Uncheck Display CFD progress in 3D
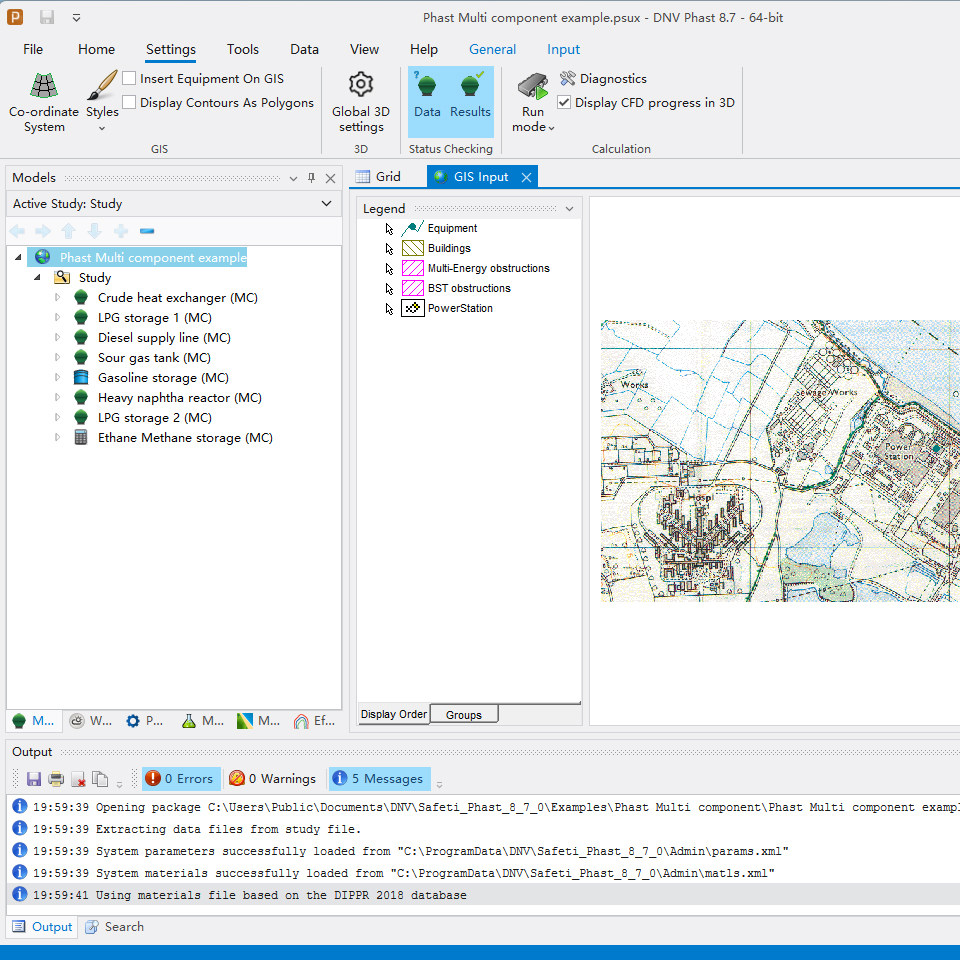Viewport: 960px width, 960px height. coord(565,102)
